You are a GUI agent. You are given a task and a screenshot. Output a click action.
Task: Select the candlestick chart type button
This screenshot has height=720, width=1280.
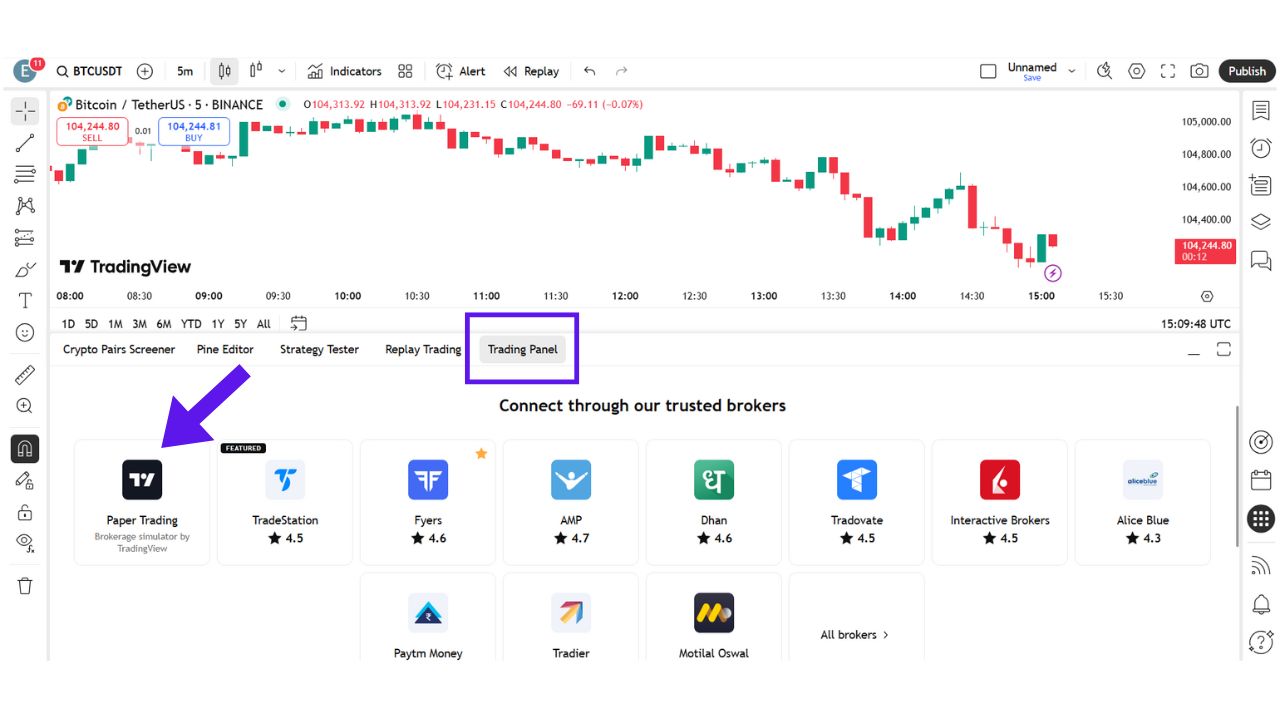tap(224, 71)
